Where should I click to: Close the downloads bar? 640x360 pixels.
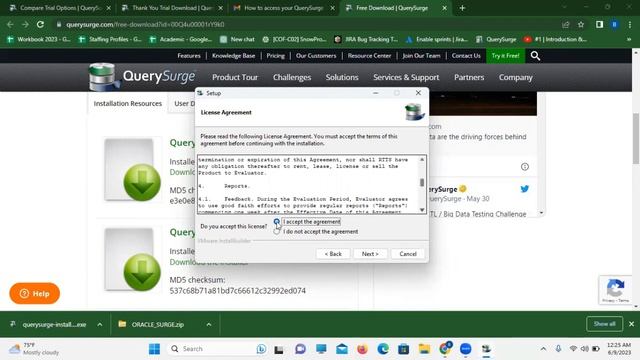pyautogui.click(x=631, y=324)
